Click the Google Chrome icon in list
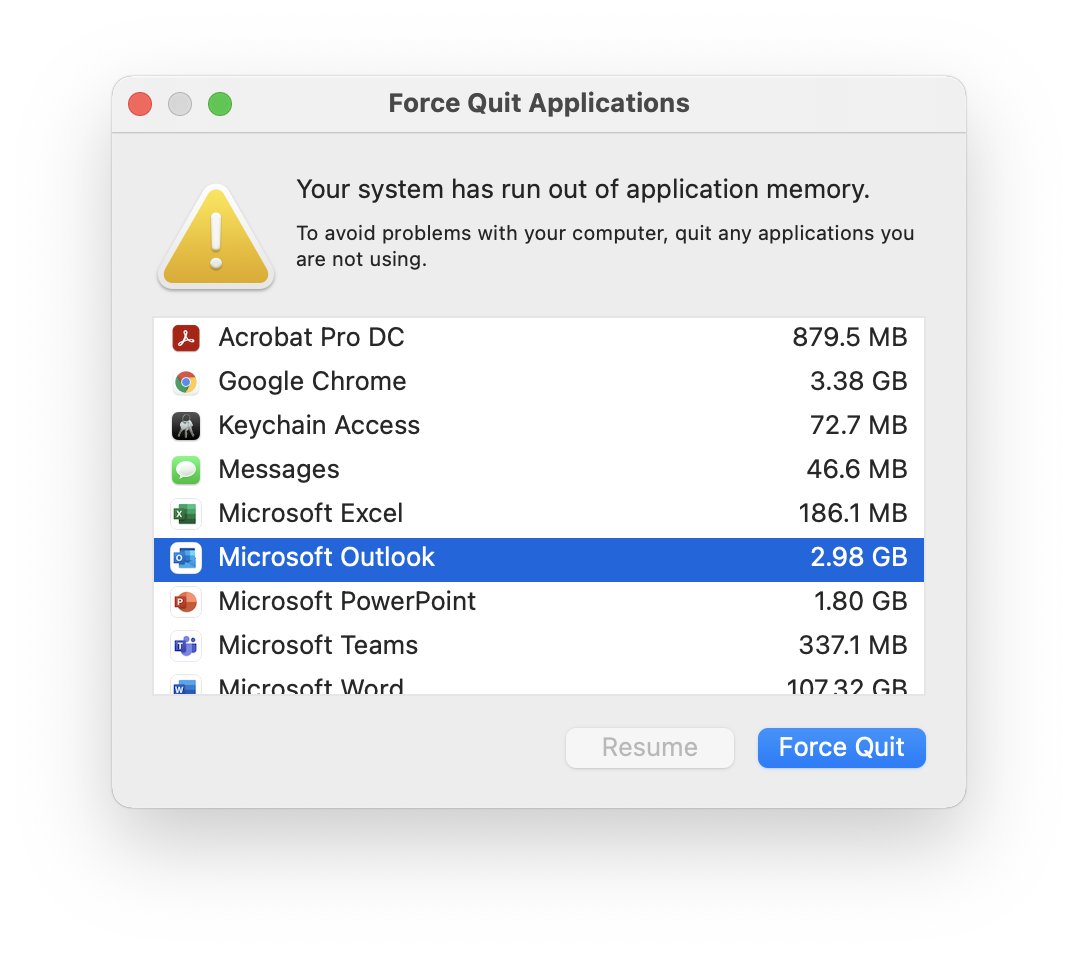The height and width of the screenshot is (956, 1078). pos(186,382)
